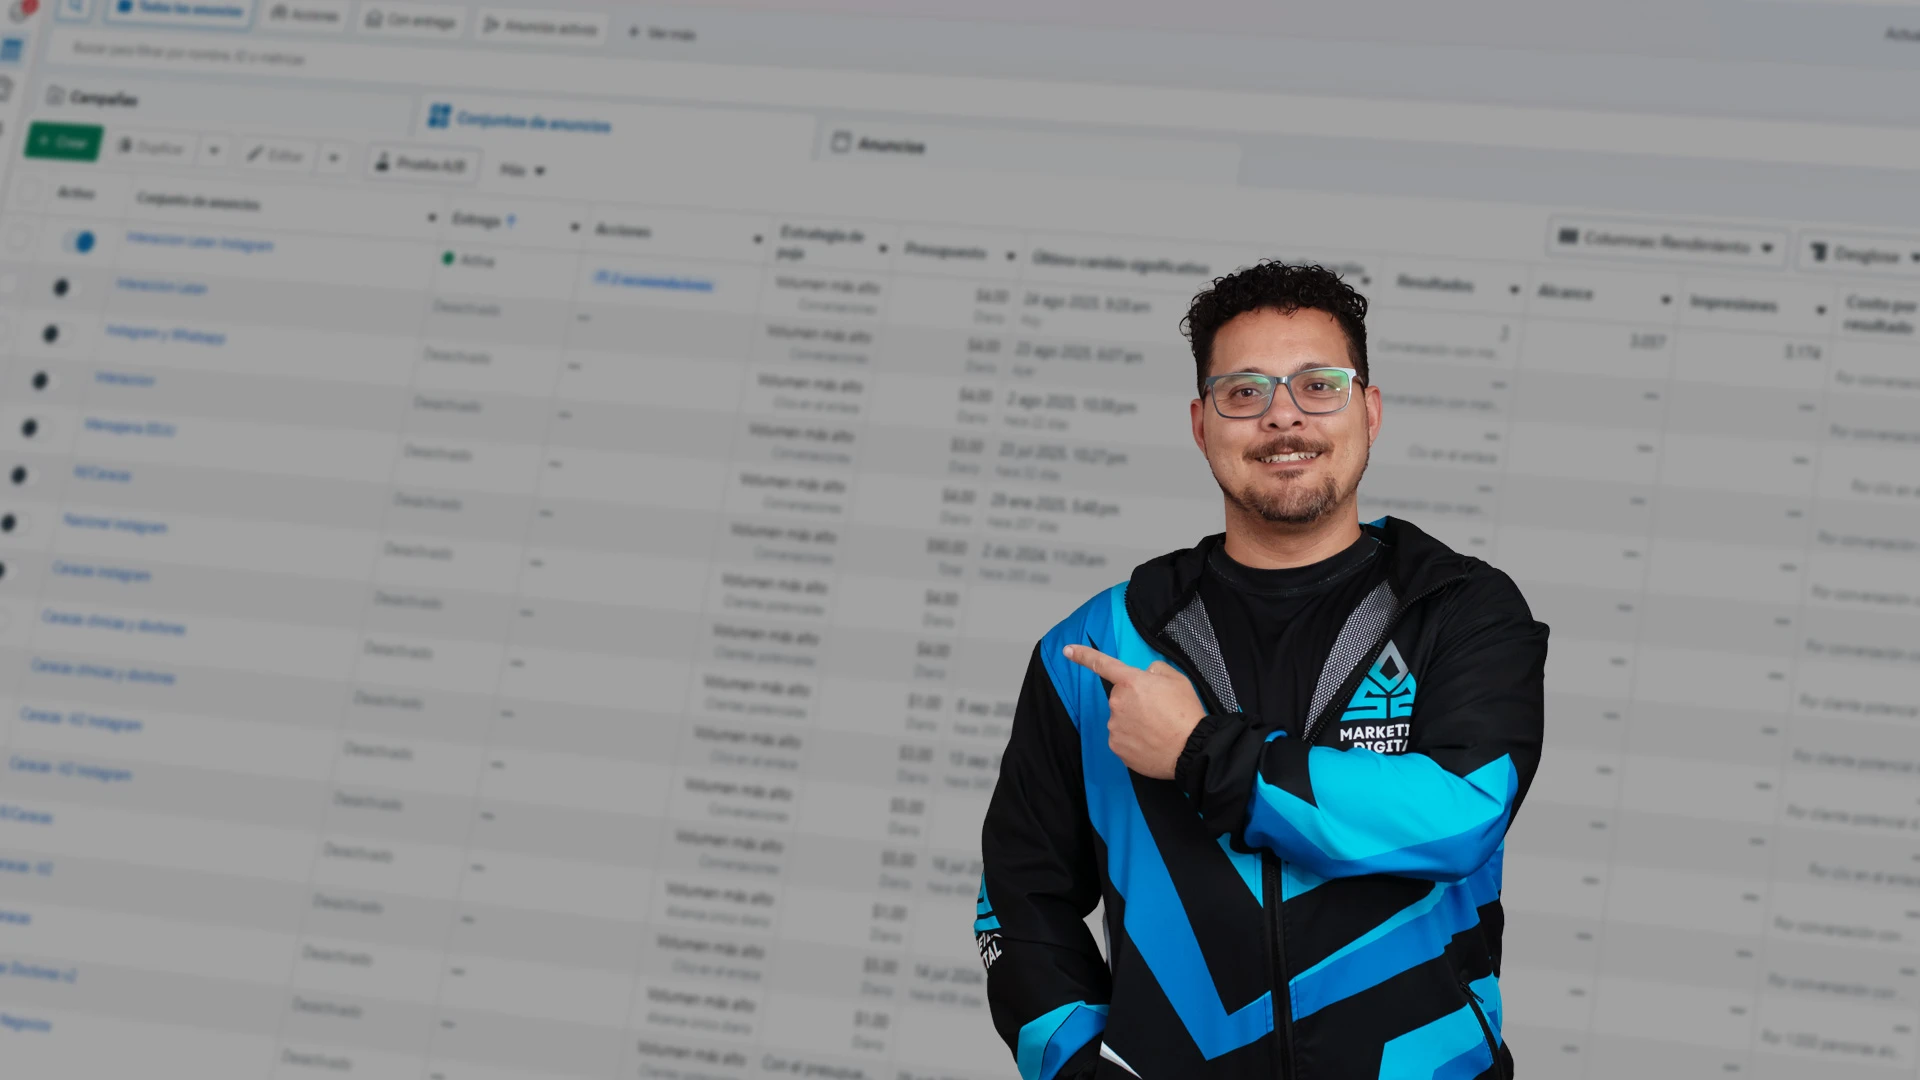Image resolution: width=1920 pixels, height=1080 pixels.
Task: Click the Prueba A/B flask icon
Action: (x=382, y=161)
